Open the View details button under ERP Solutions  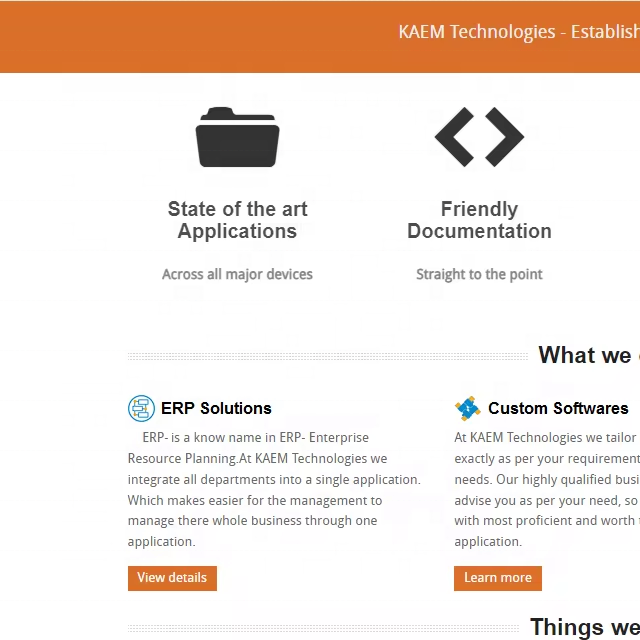[172, 578]
